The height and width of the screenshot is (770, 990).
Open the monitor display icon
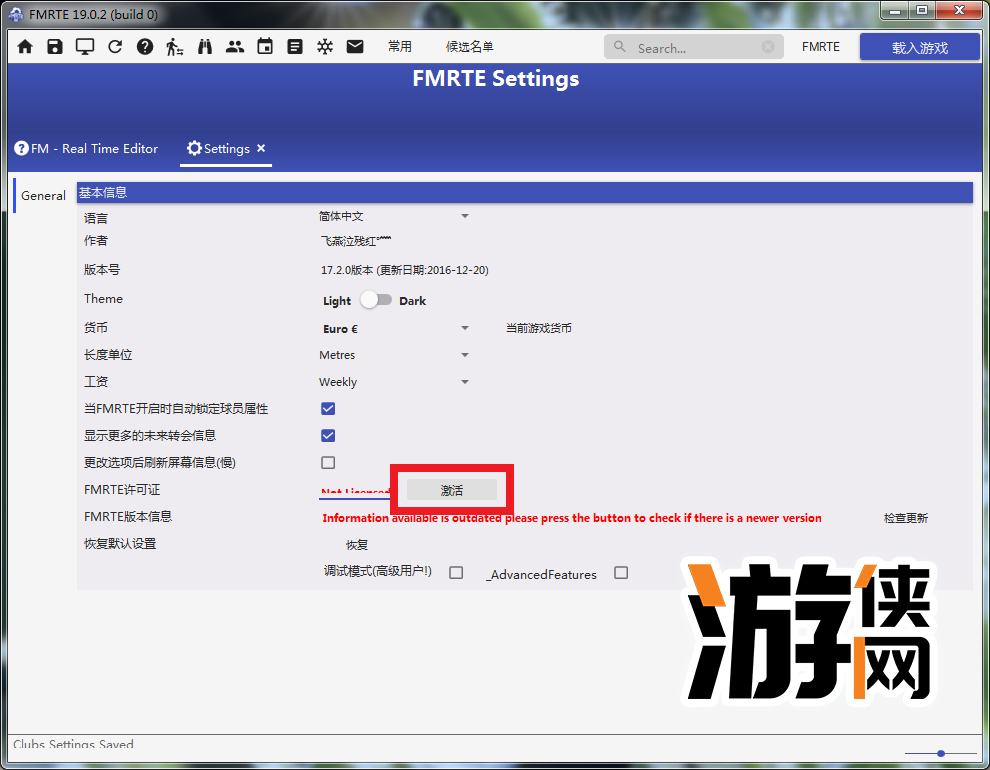click(x=85, y=47)
